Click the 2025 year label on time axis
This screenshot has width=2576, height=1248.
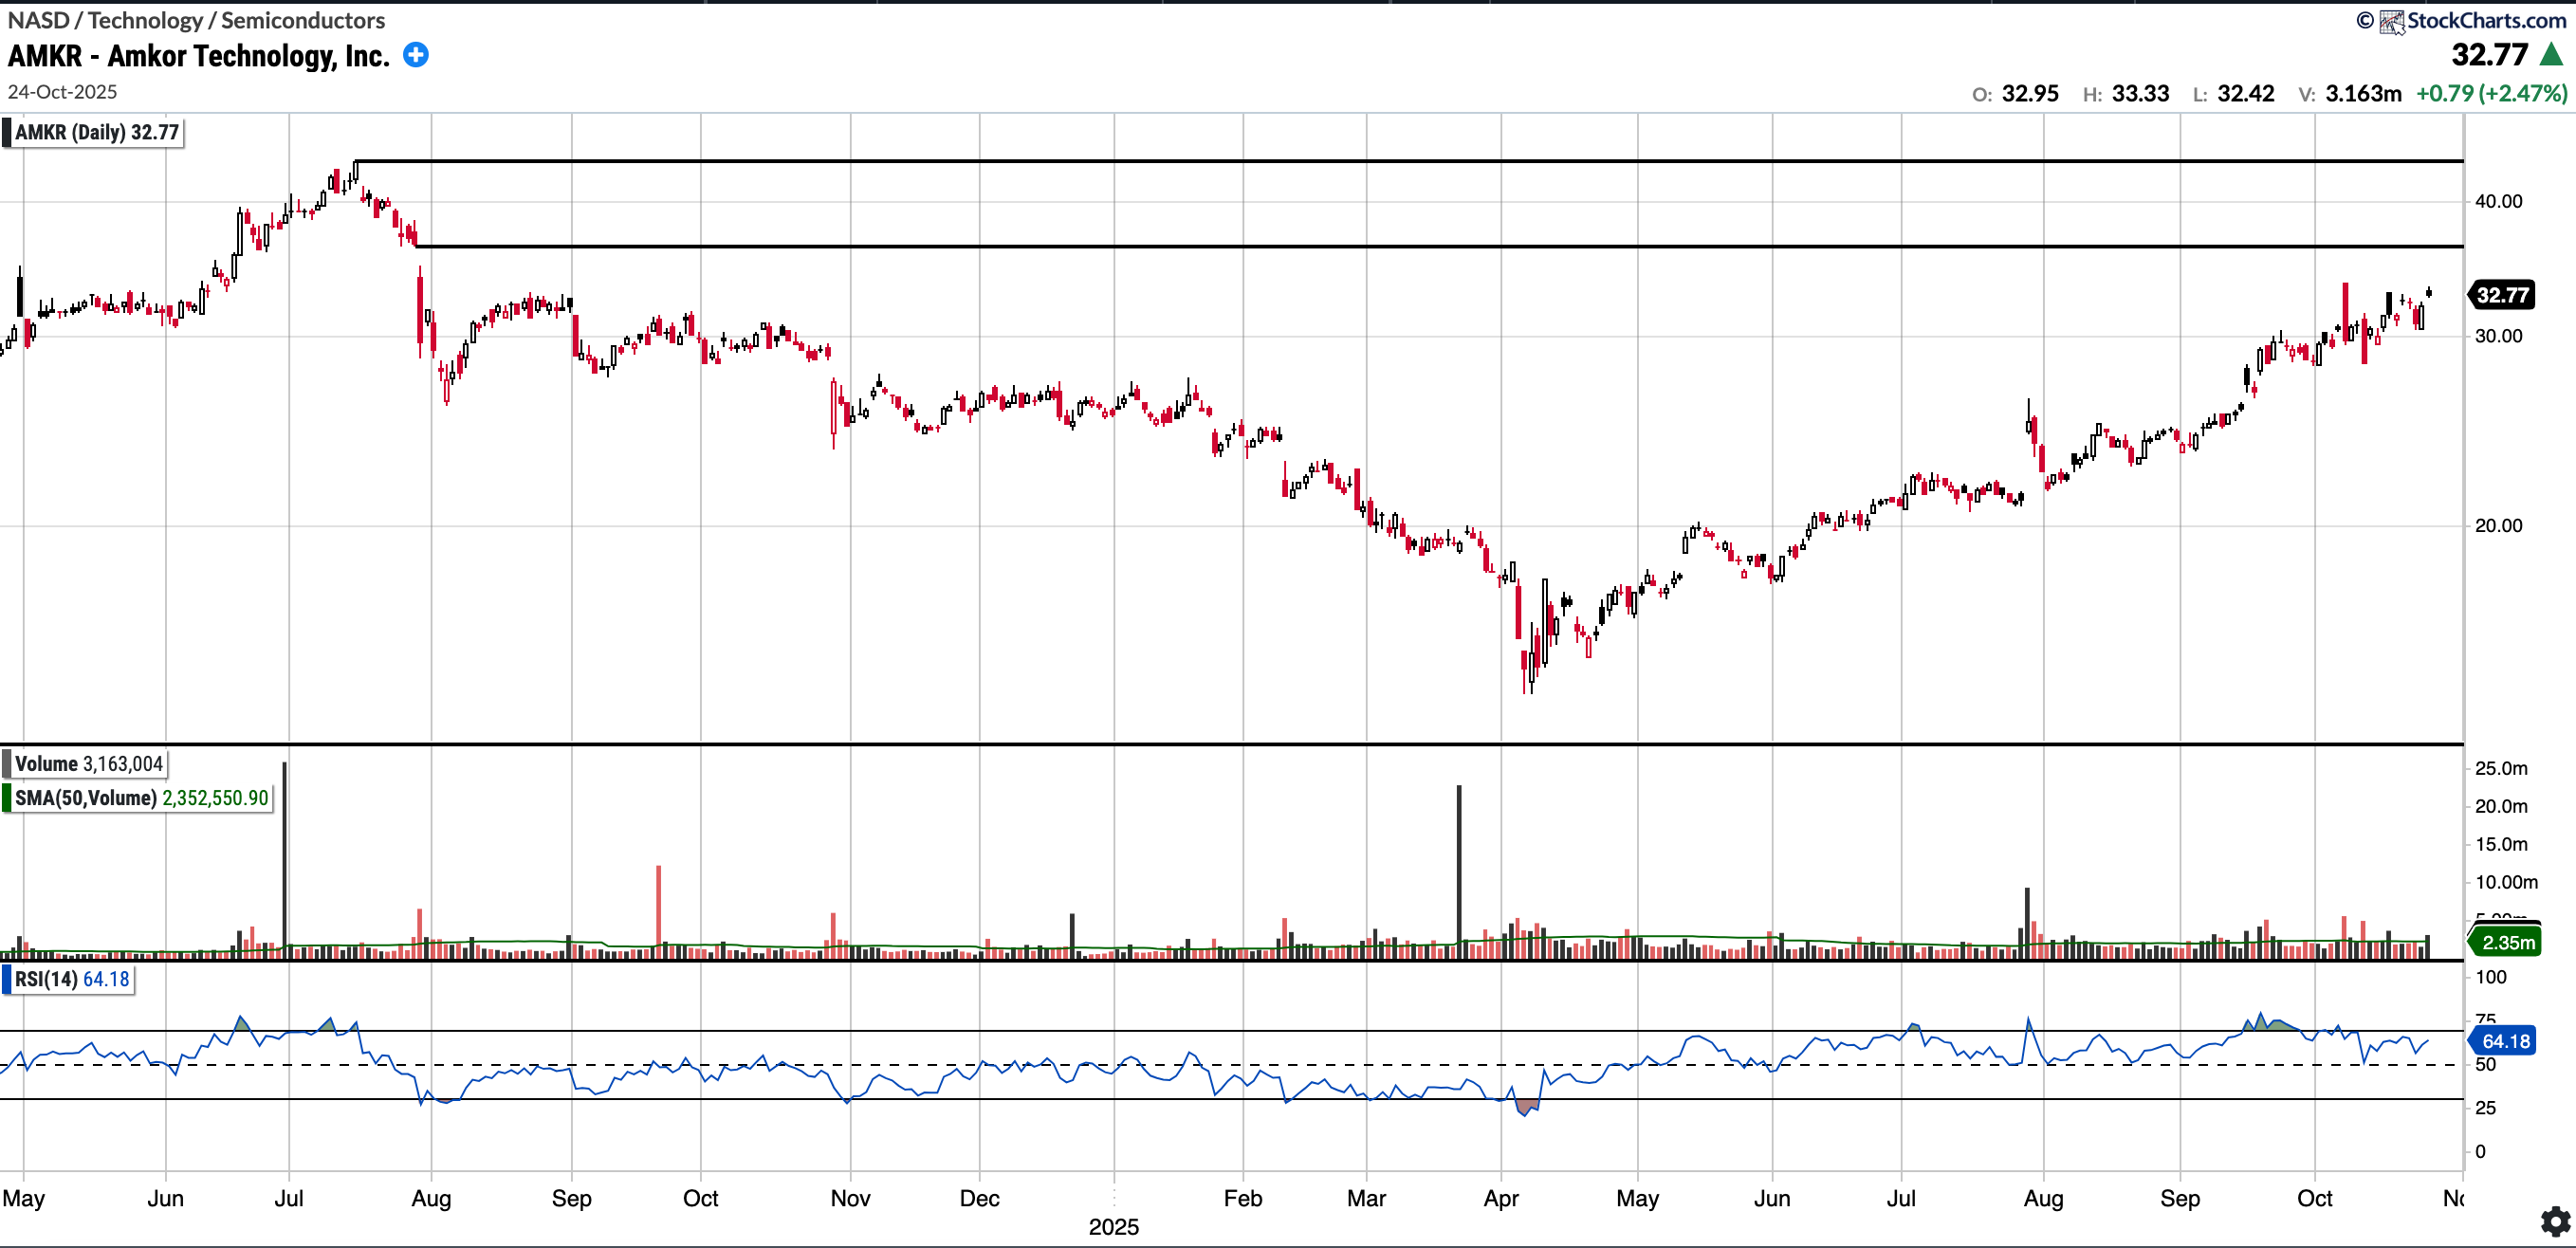click(1113, 1227)
